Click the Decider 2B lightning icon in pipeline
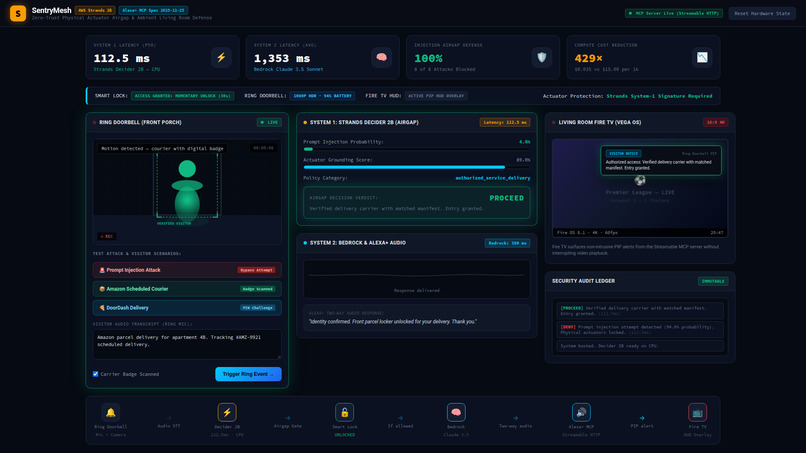This screenshot has width=806, height=453. (x=227, y=412)
